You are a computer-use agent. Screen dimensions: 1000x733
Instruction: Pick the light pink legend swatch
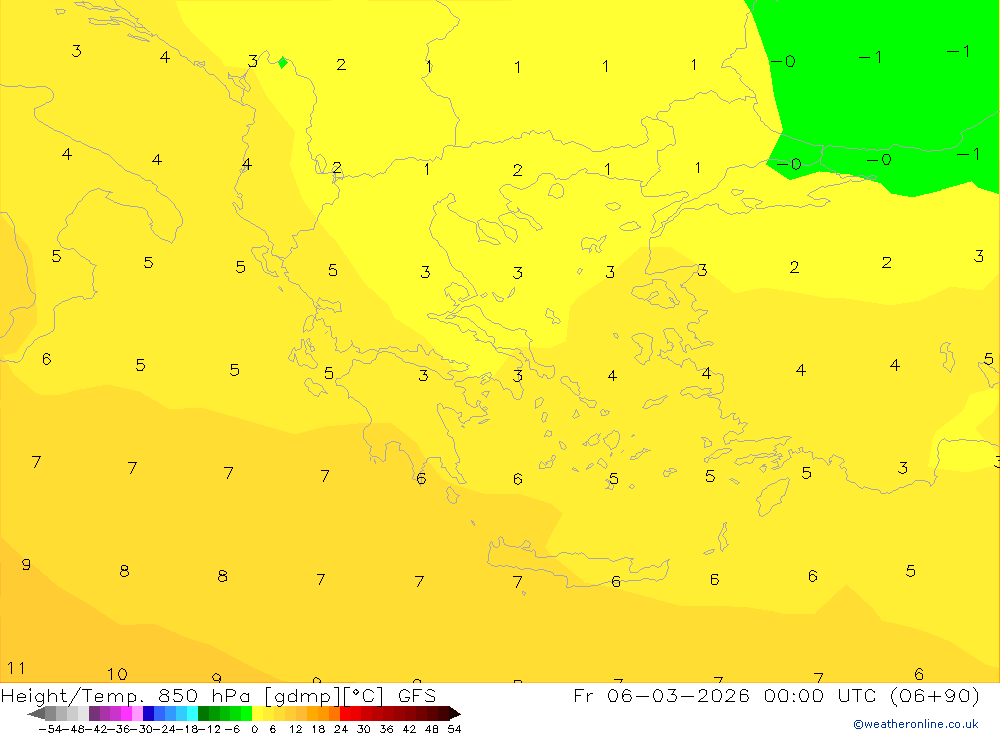(137, 714)
